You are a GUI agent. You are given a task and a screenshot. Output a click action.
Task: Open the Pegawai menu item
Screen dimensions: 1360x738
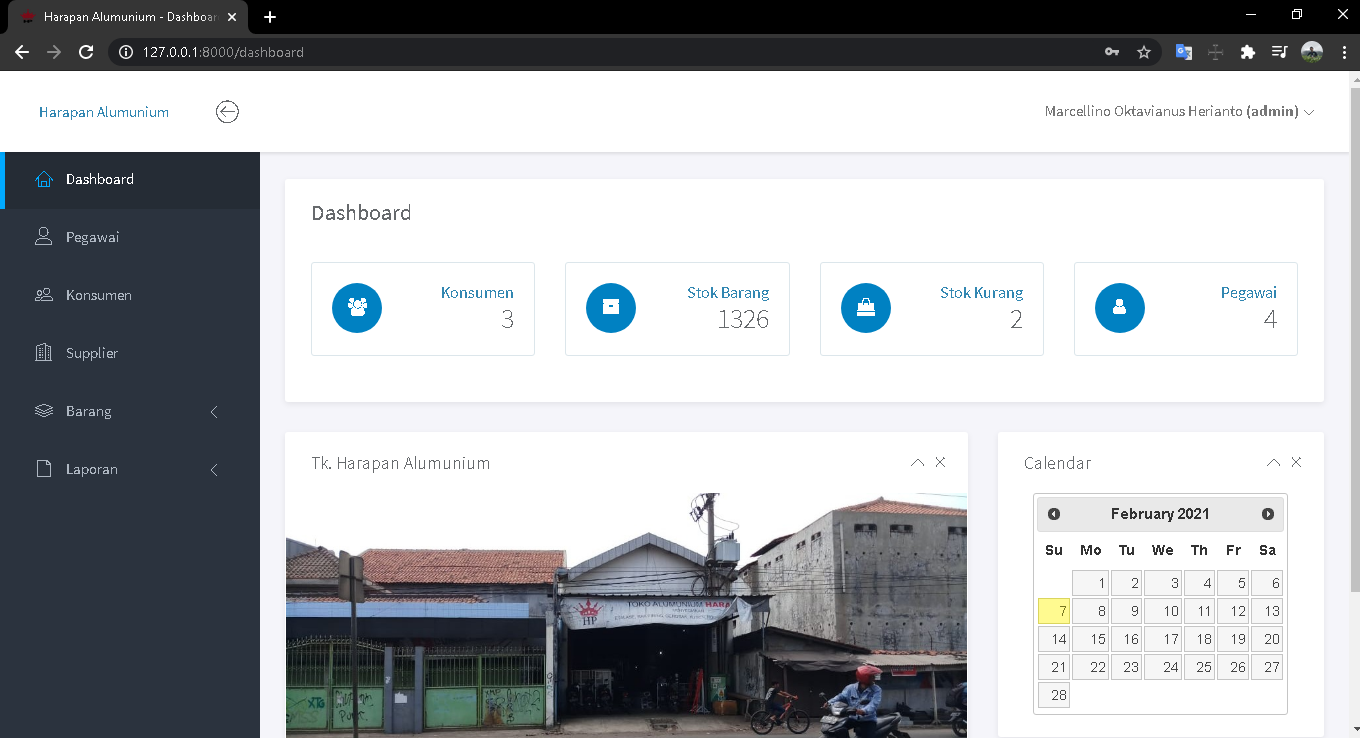tap(92, 237)
